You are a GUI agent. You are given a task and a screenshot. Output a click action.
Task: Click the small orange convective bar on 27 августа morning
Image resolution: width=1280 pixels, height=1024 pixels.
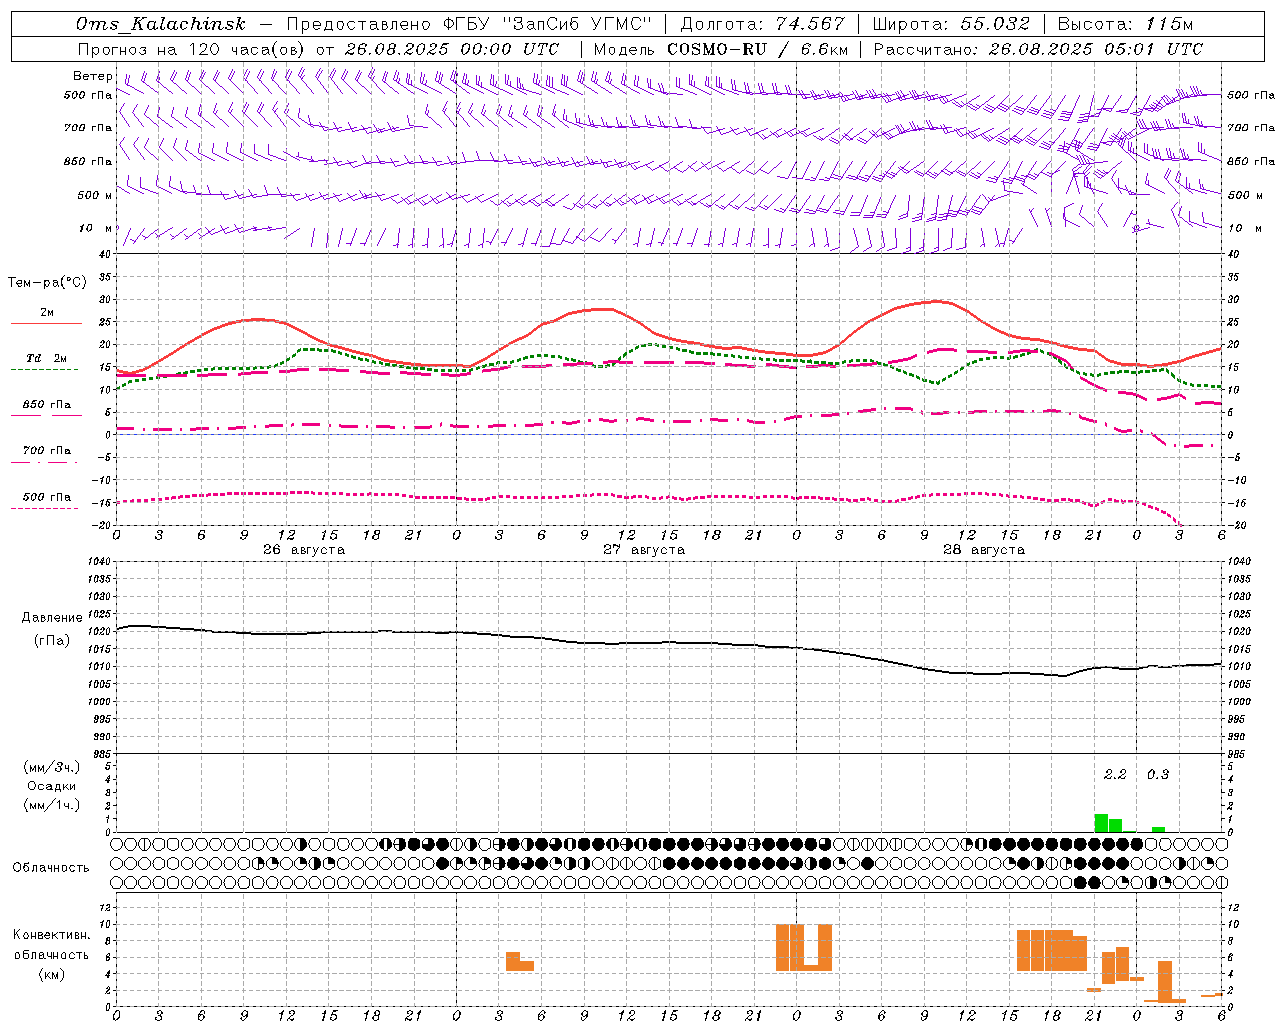[x=520, y=962]
